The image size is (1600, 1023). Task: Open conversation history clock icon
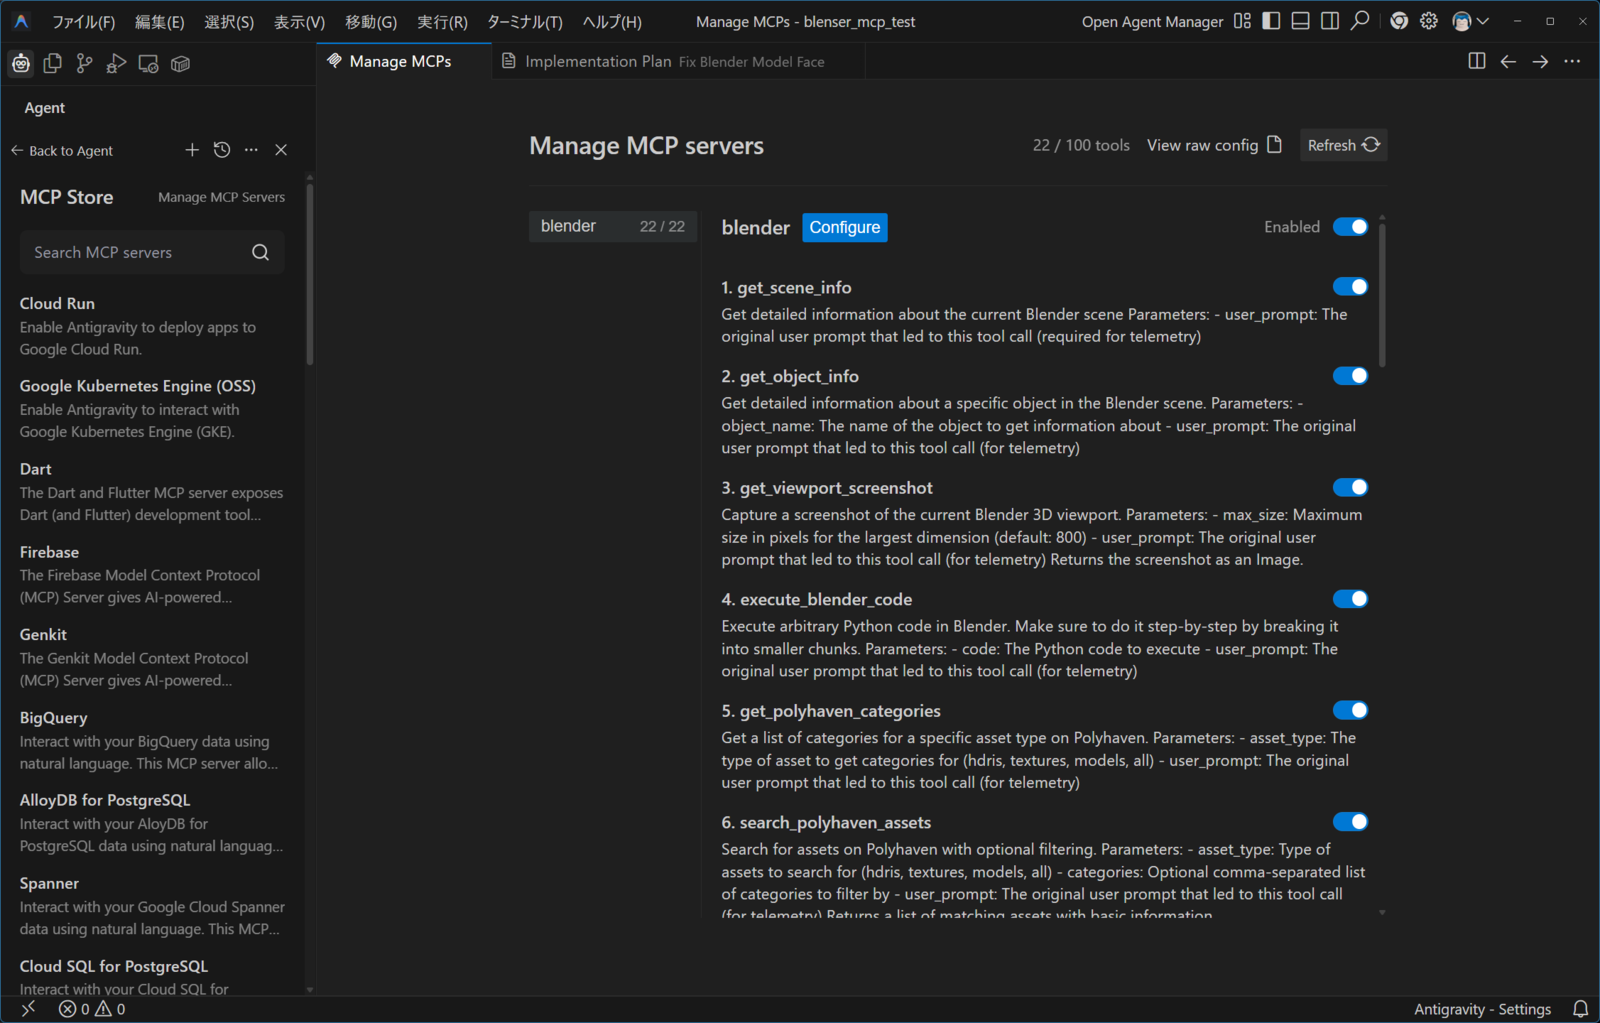222,150
